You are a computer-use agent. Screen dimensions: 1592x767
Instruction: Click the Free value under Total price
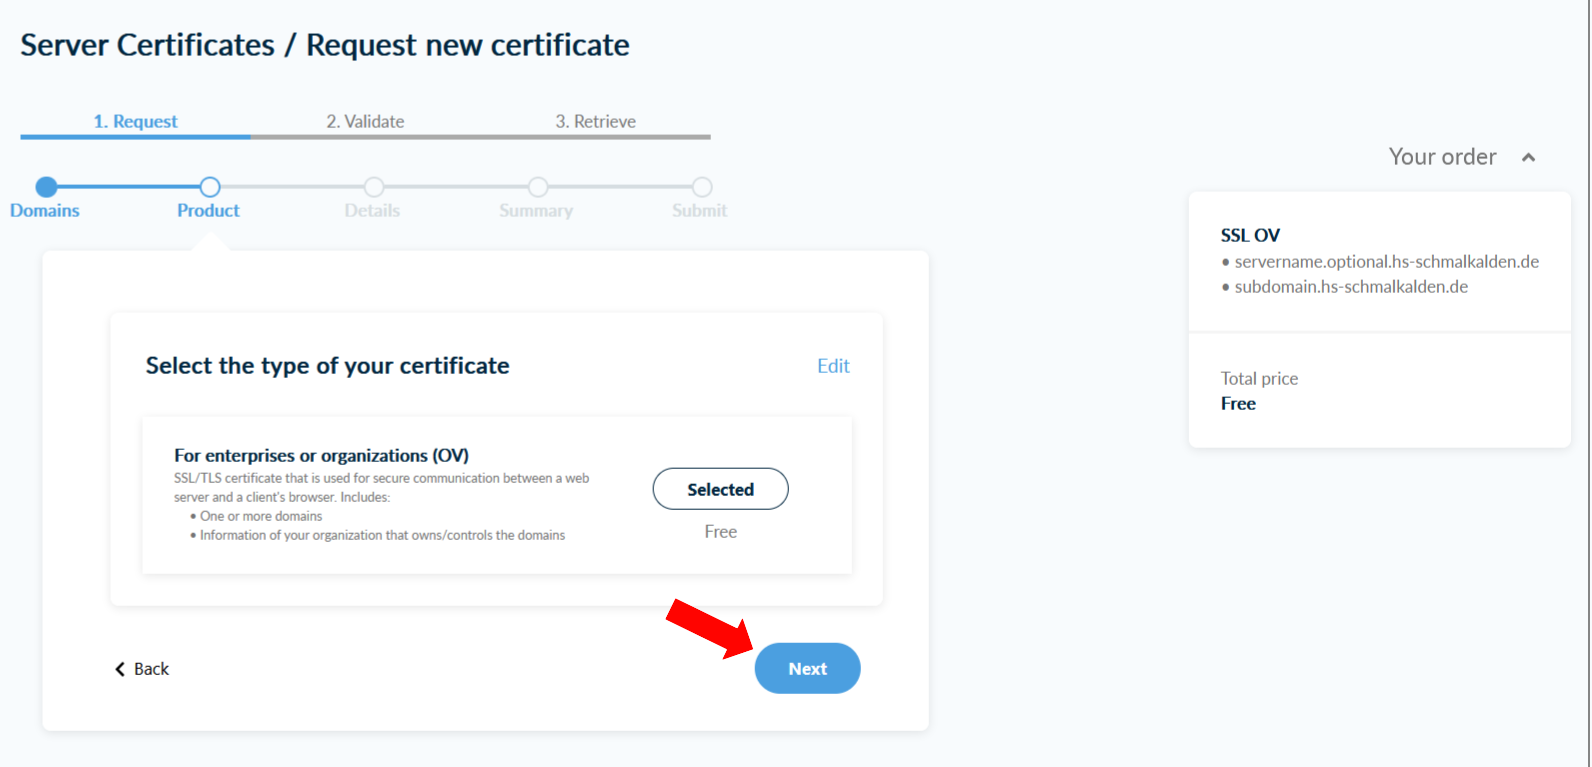1238,404
